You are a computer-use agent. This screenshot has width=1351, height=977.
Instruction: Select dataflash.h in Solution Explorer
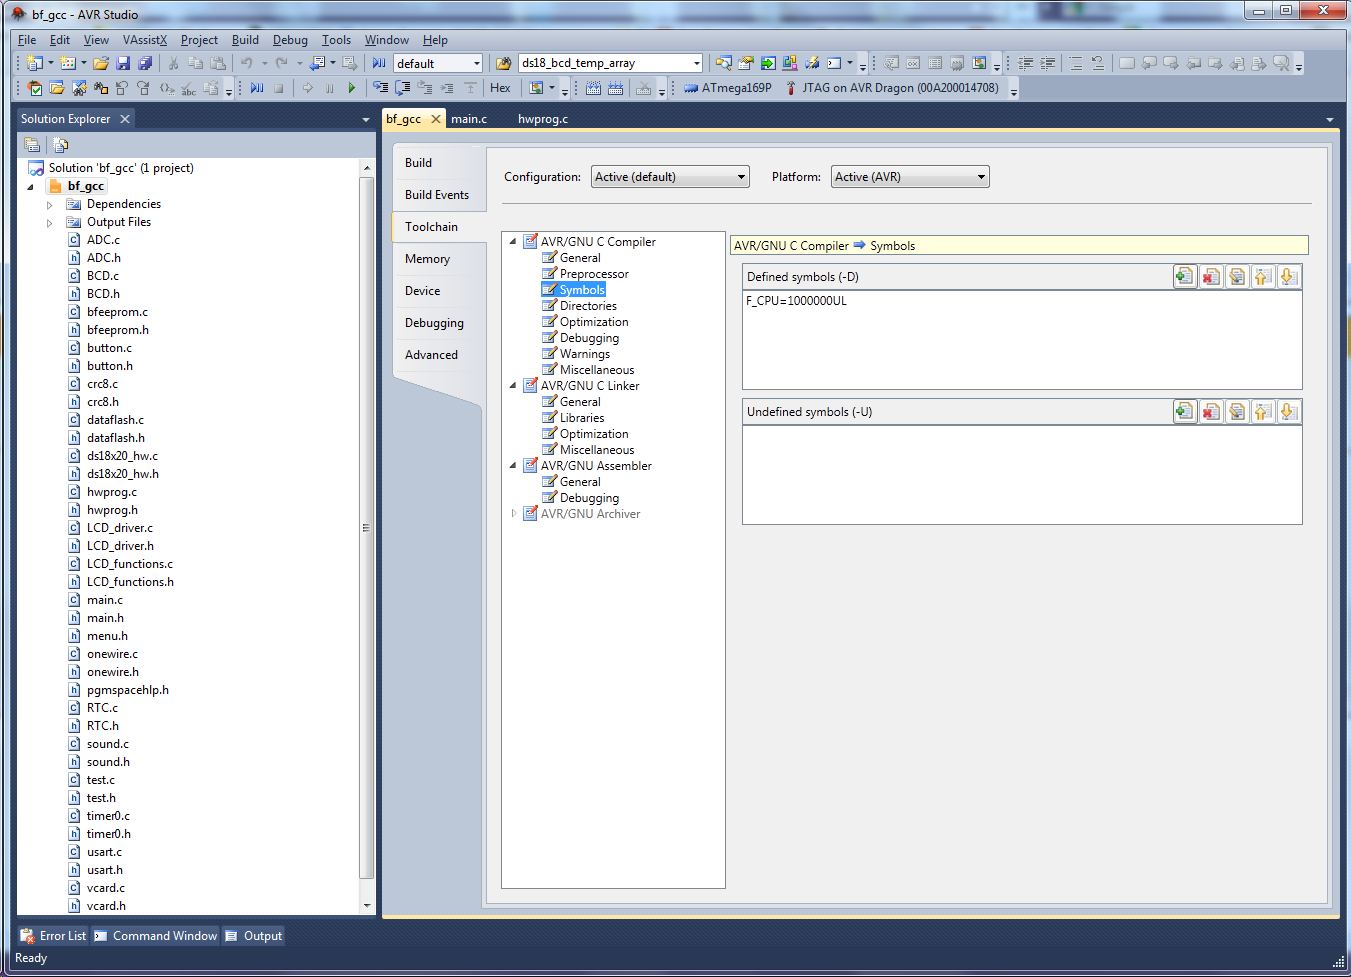coord(116,438)
